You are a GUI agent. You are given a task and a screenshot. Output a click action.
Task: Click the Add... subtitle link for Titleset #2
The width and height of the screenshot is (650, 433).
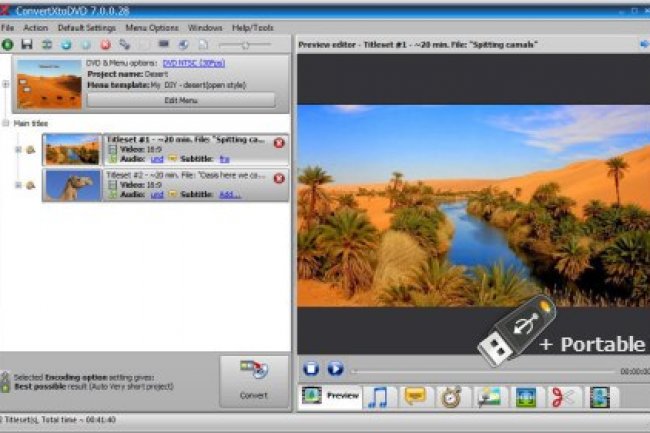229,193
